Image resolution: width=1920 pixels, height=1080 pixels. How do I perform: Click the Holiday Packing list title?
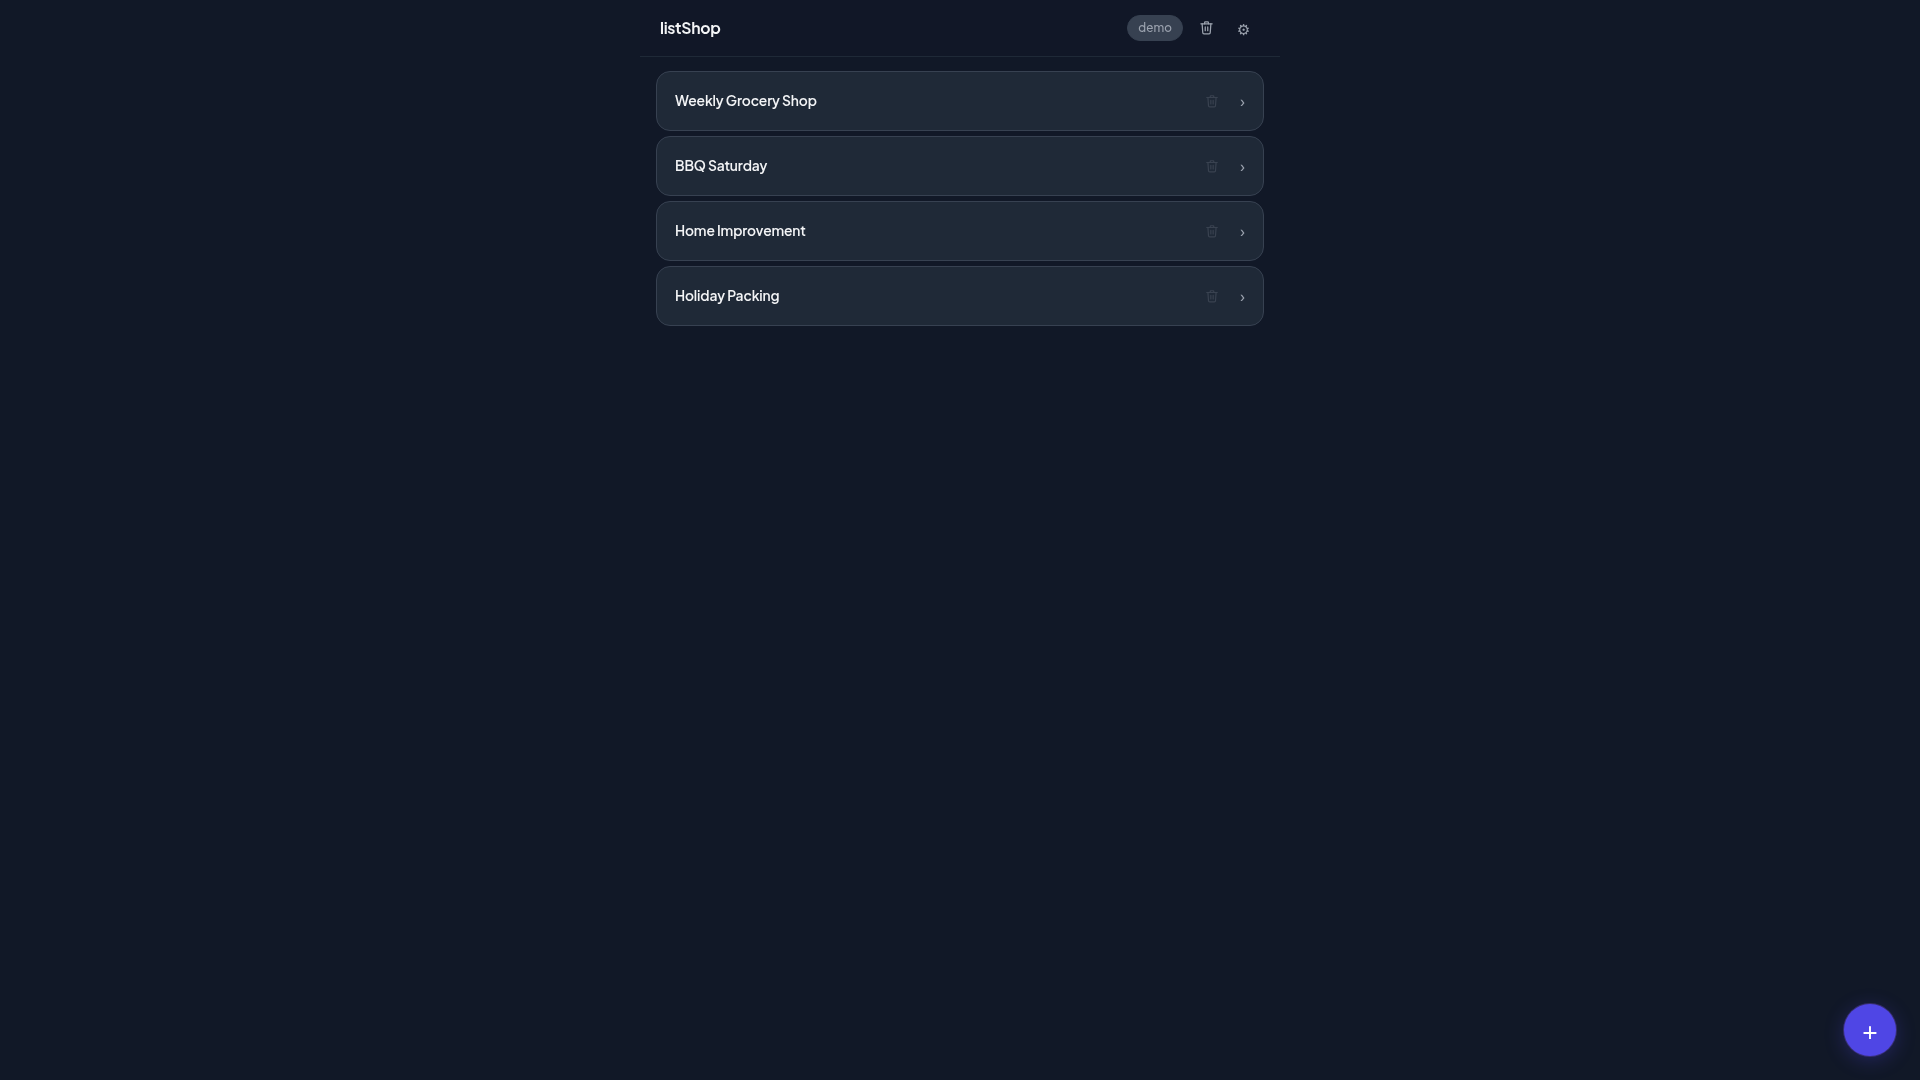[726, 296]
